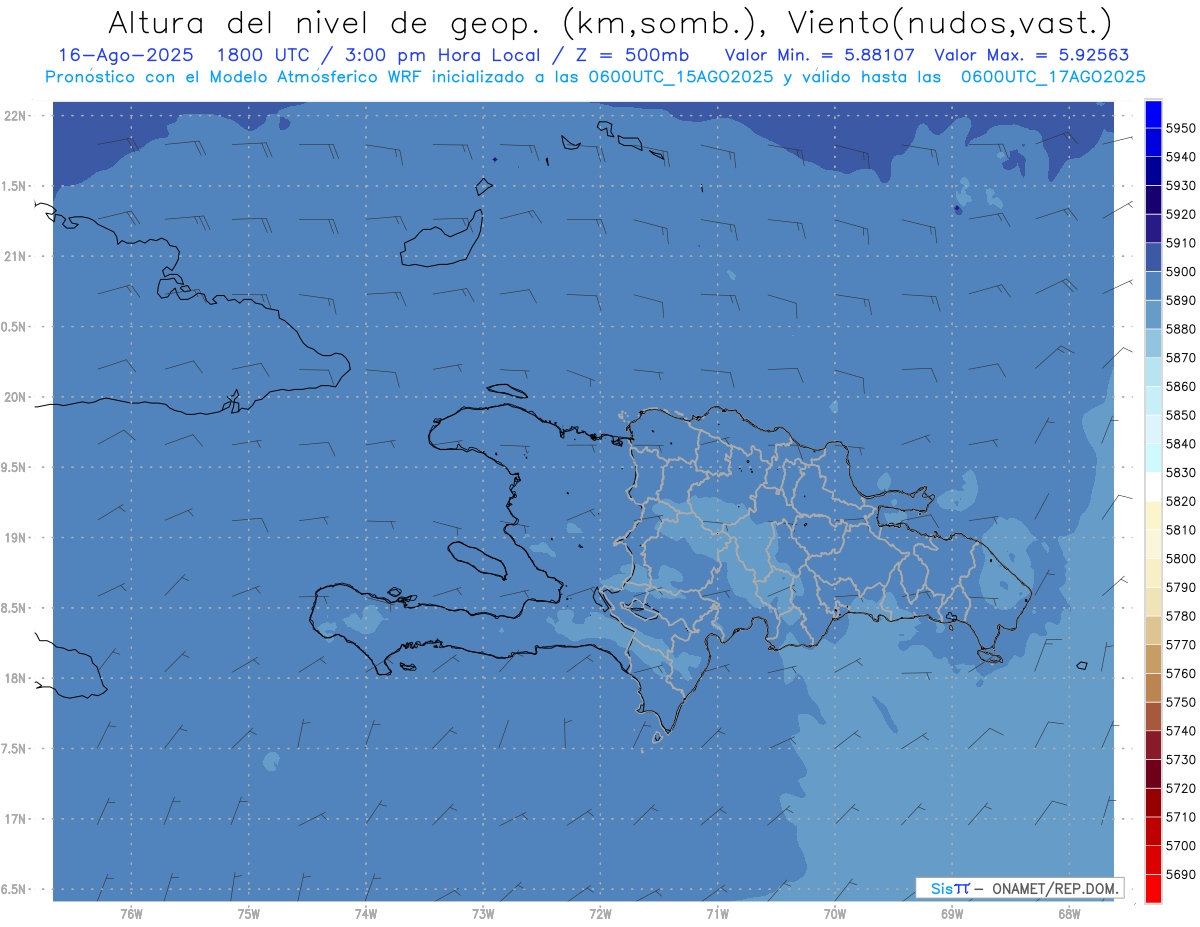Click the '74W' longitude label

click(x=366, y=914)
